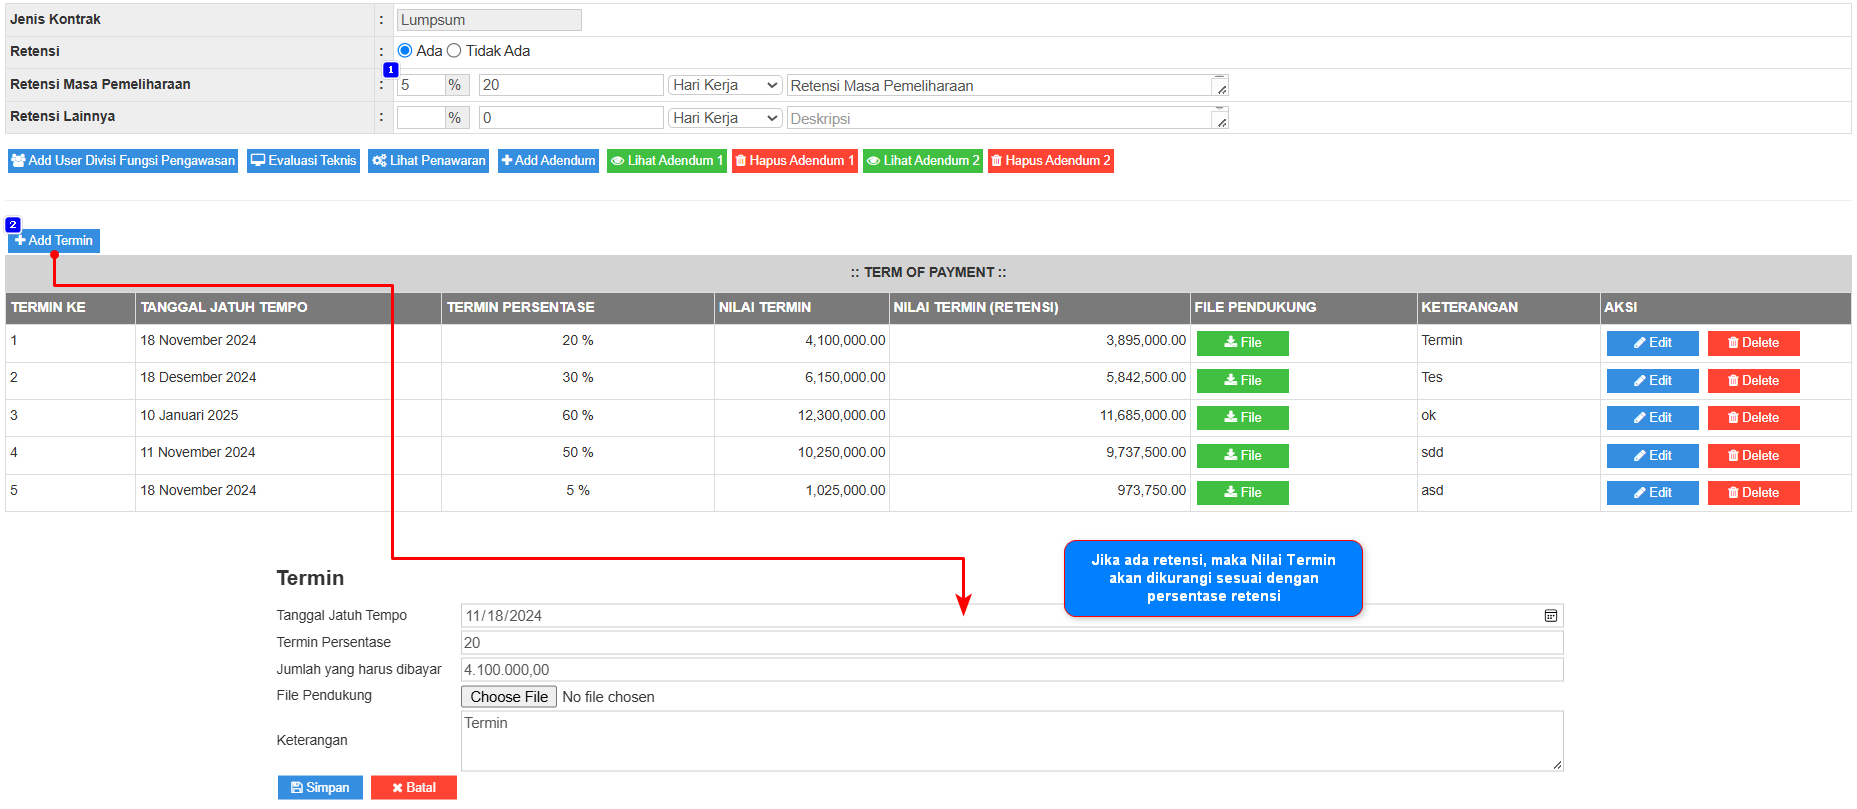
Task: Download File for termin 3
Action: (x=1242, y=418)
